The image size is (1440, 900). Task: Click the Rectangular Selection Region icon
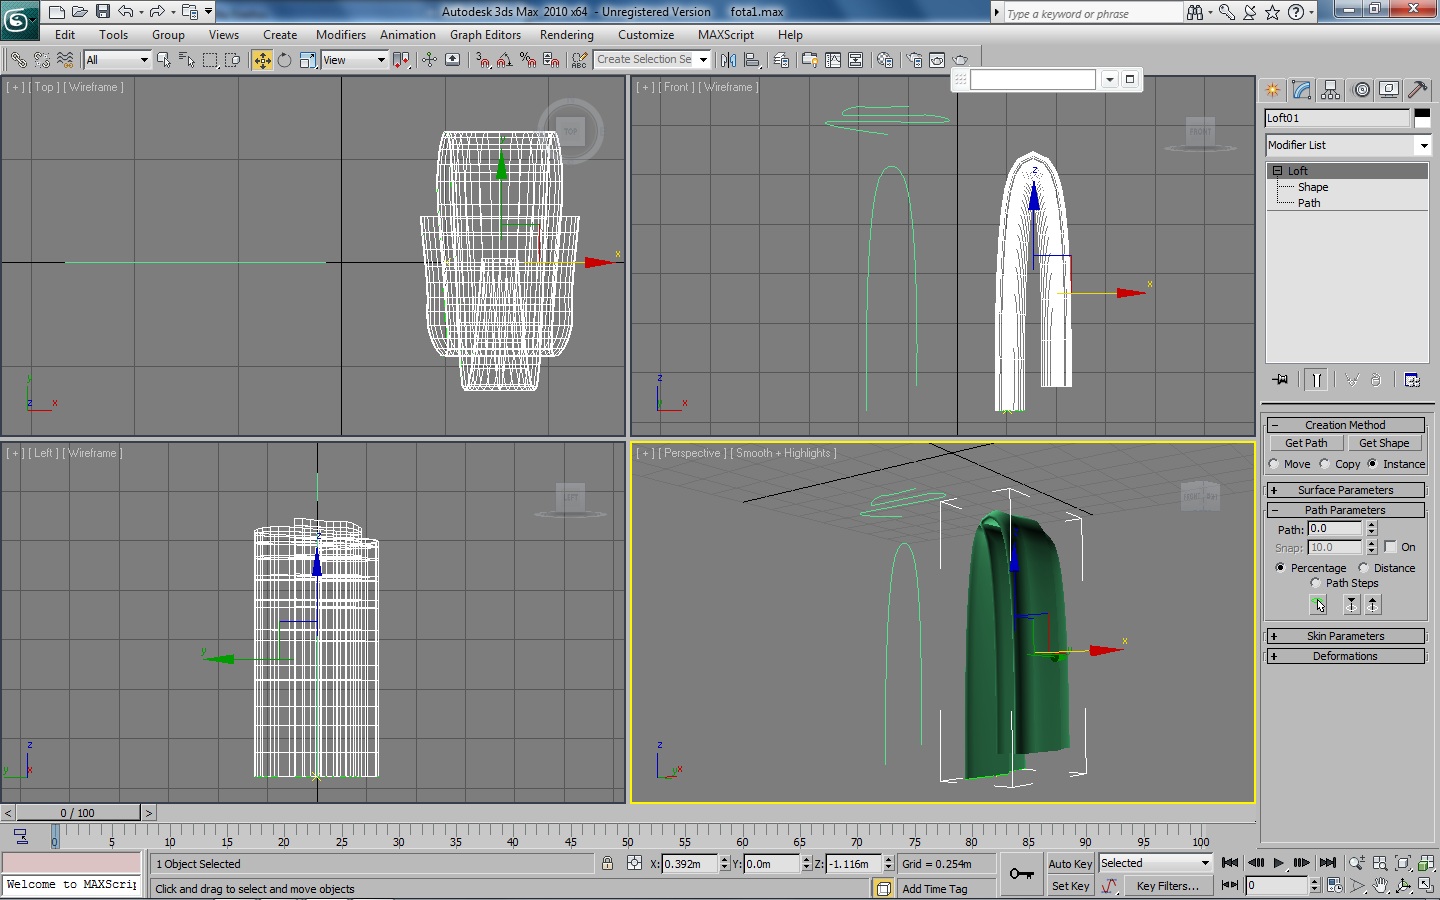pos(210,60)
